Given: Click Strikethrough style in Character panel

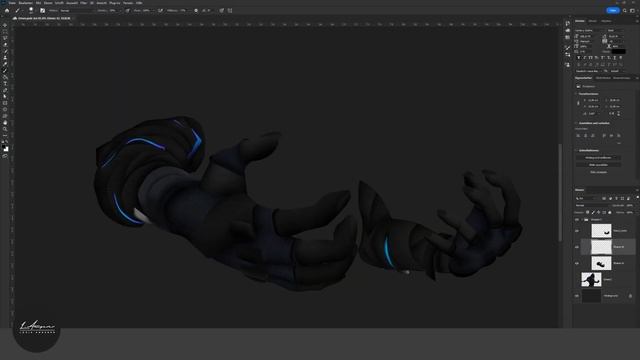Looking at the screenshot, I should pos(620,58).
